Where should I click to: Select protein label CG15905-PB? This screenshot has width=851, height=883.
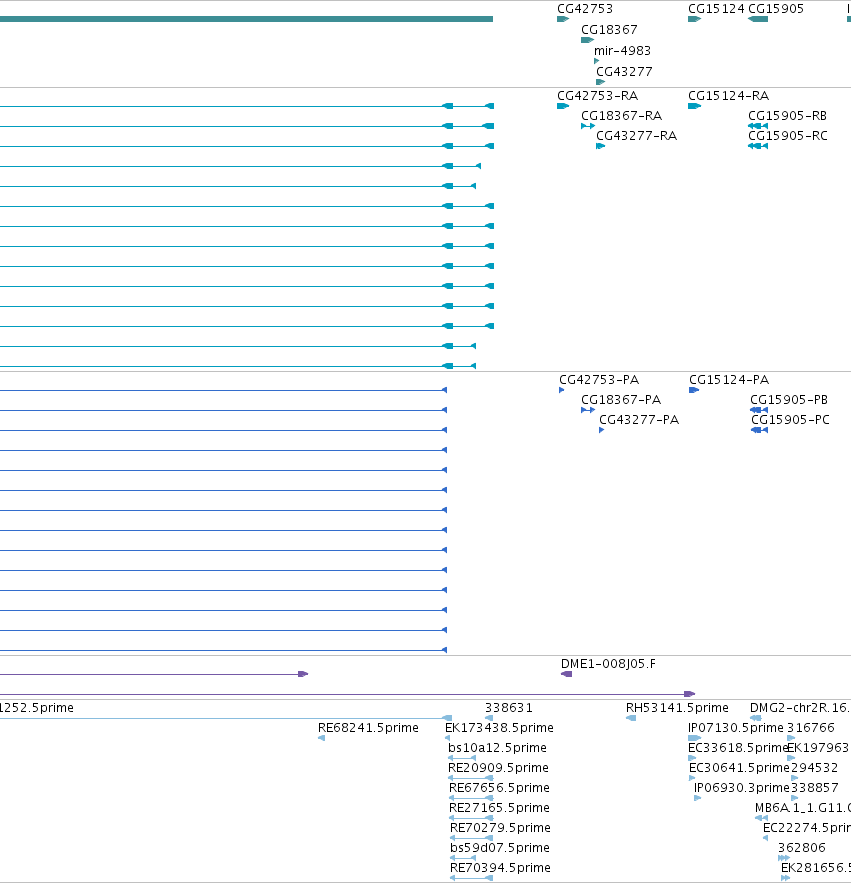click(788, 400)
